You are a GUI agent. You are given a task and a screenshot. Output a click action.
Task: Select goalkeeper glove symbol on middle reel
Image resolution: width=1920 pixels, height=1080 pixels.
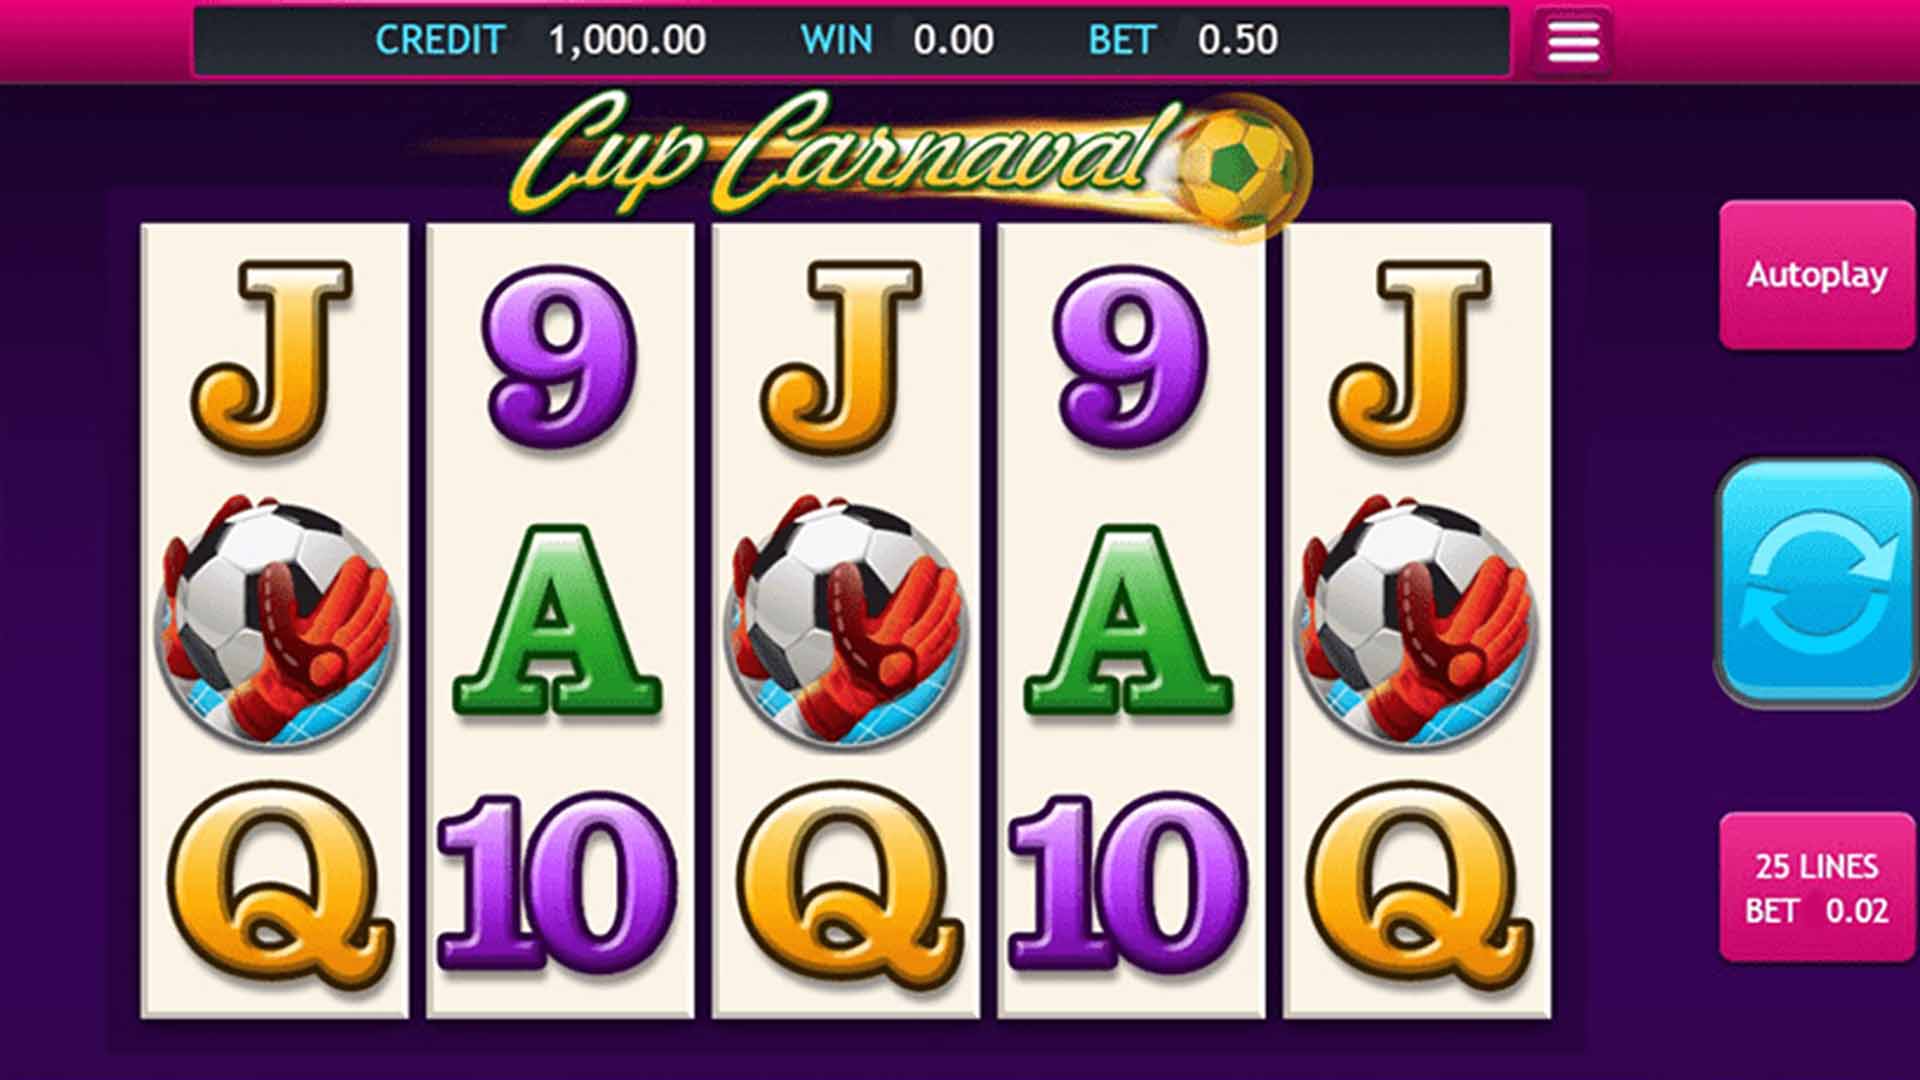tap(846, 620)
